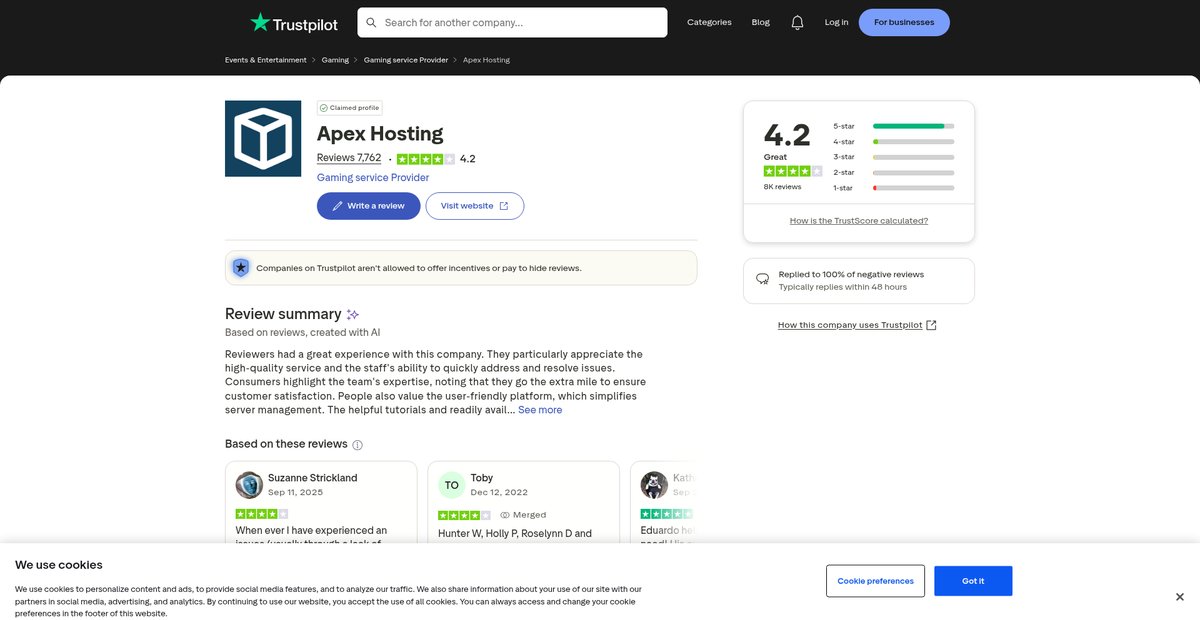Open Toby's TO avatar

click(452, 485)
